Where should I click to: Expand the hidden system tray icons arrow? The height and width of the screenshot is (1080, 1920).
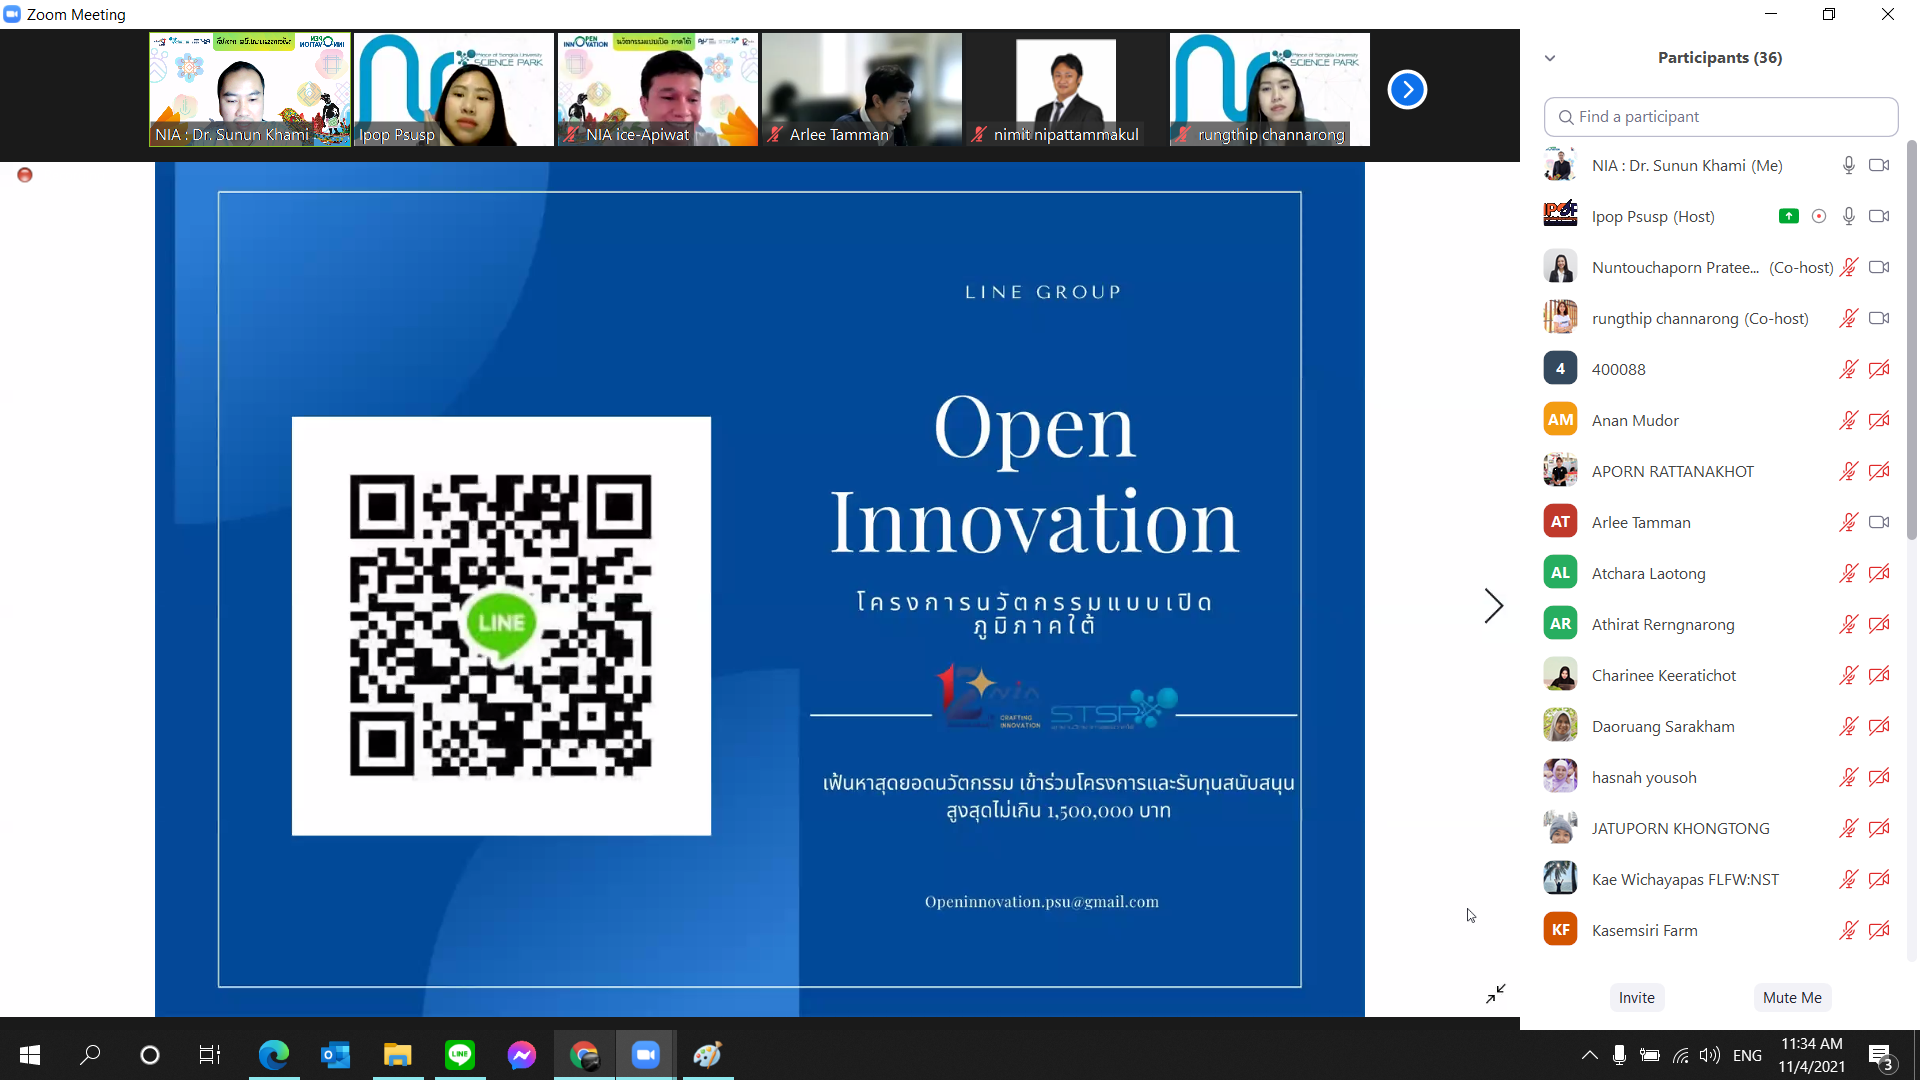[1589, 1055]
